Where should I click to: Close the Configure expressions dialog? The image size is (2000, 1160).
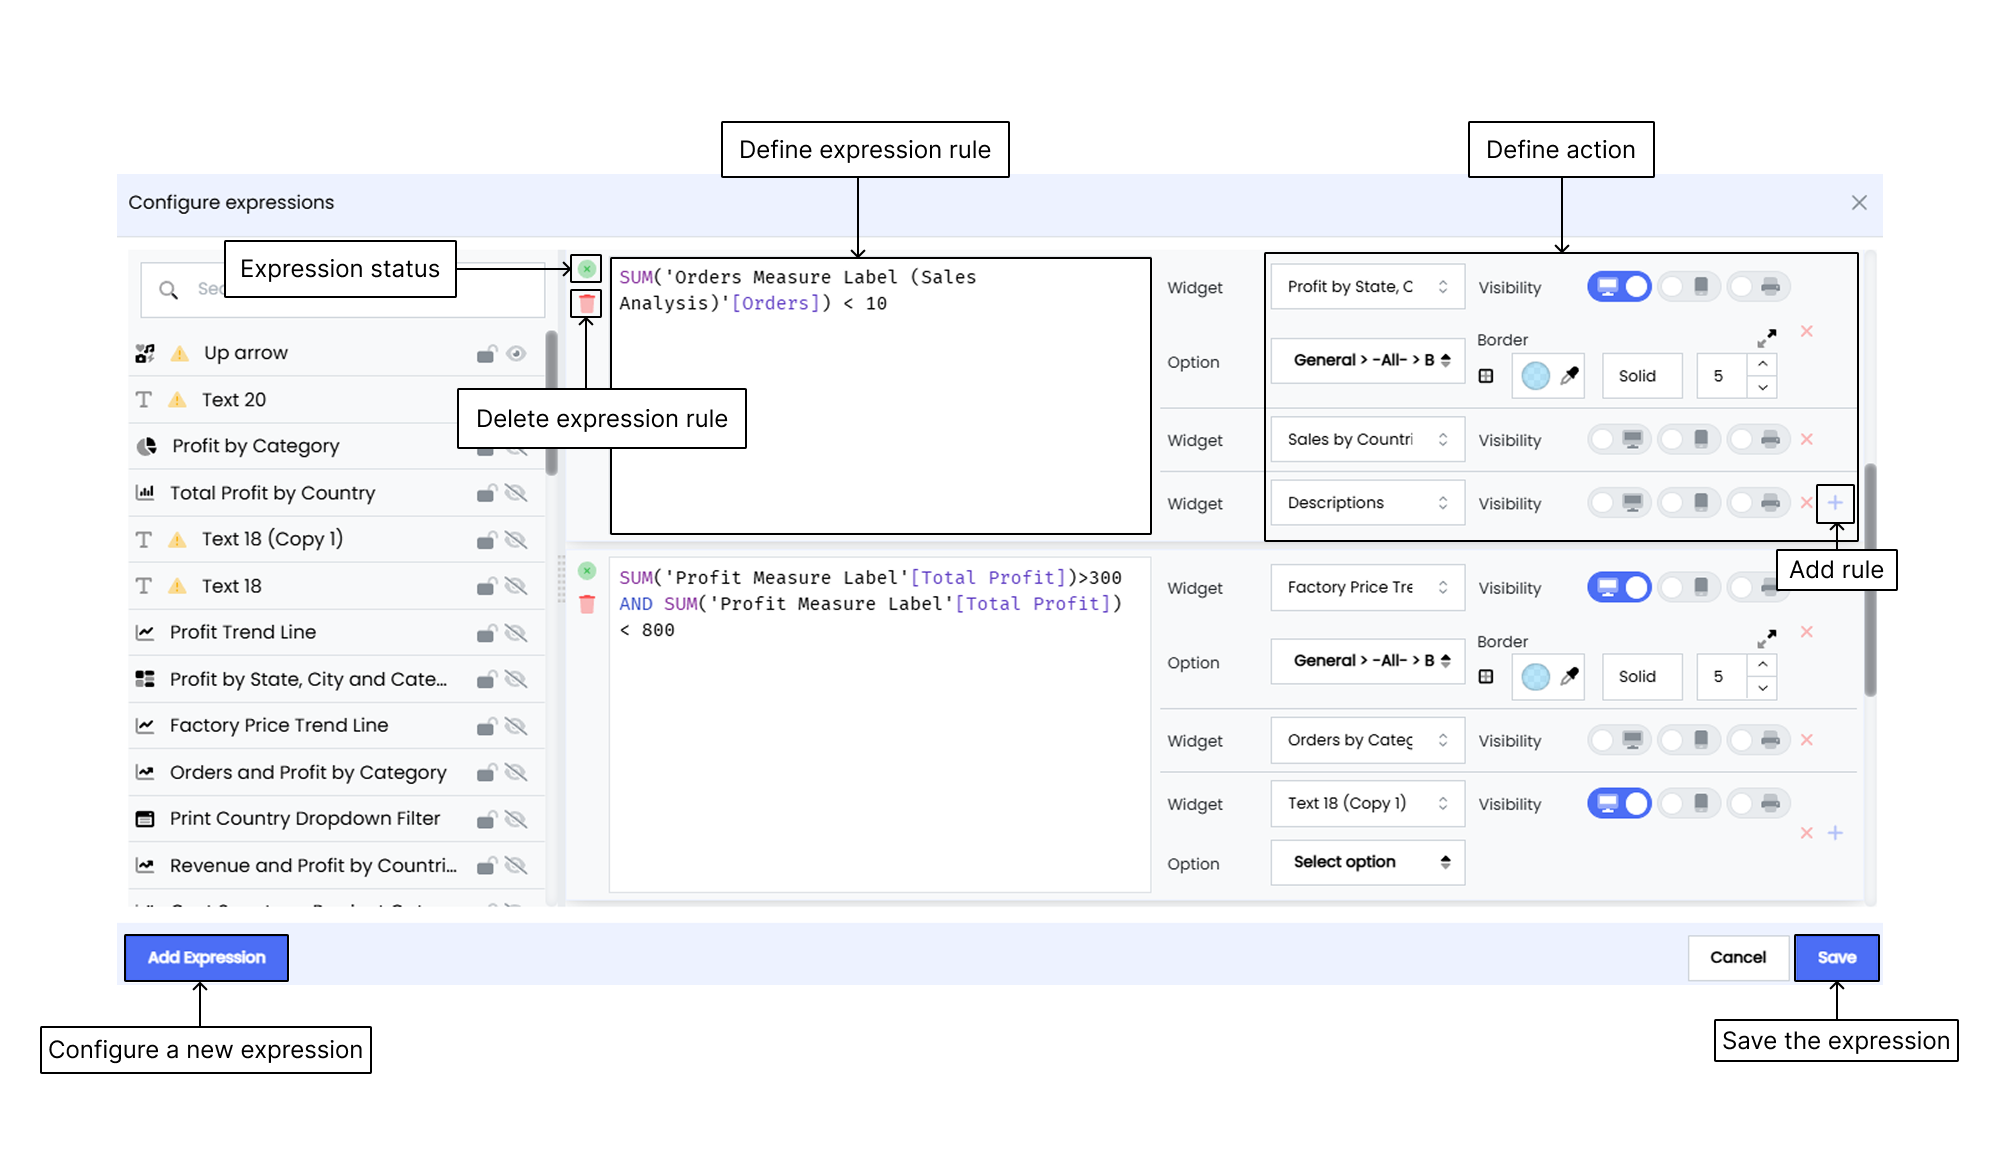[1859, 203]
